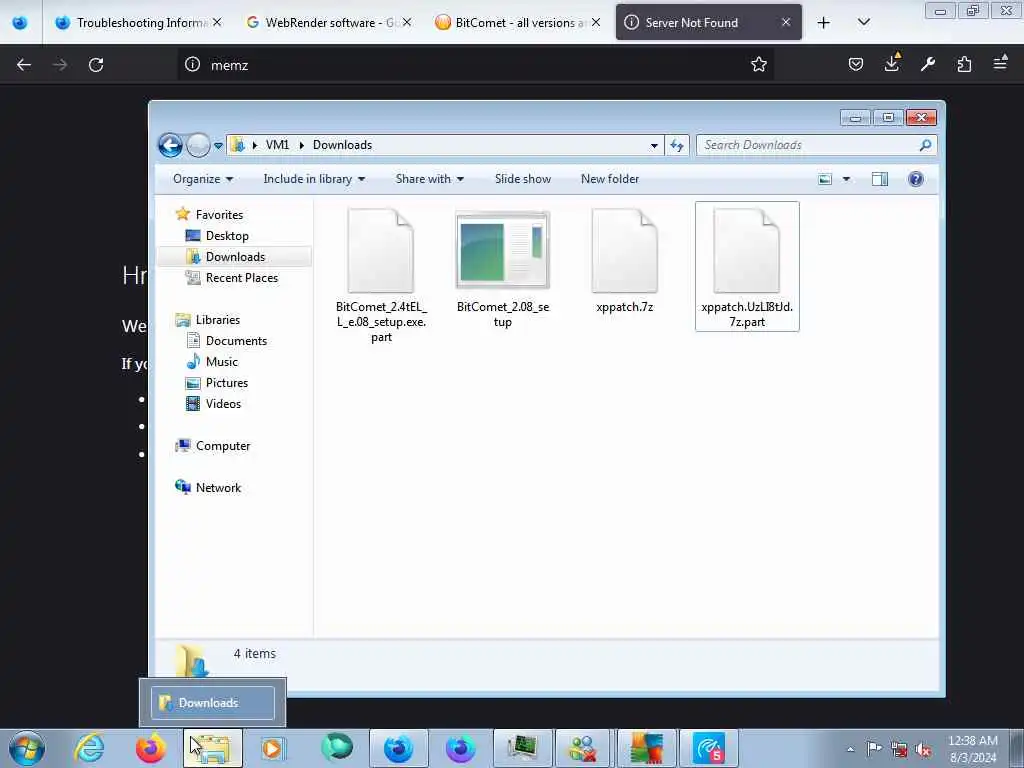The height and width of the screenshot is (768, 1024).
Task: Close the BitComet tab
Action: tap(596, 22)
